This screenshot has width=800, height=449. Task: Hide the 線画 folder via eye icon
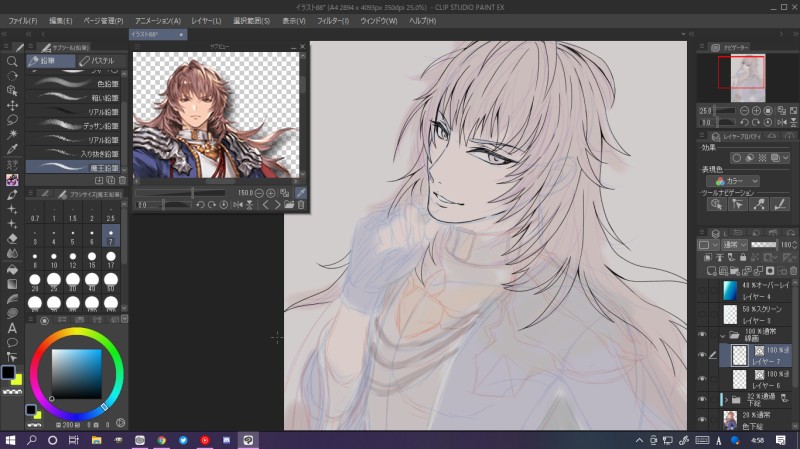click(x=702, y=335)
